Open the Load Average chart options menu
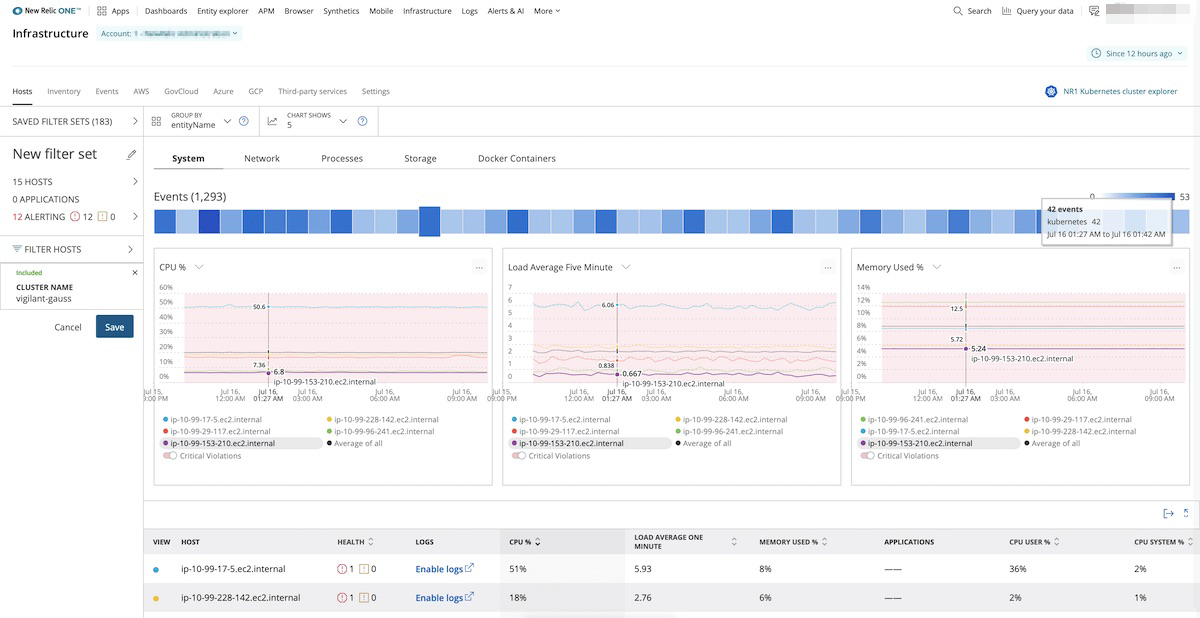 [827, 267]
